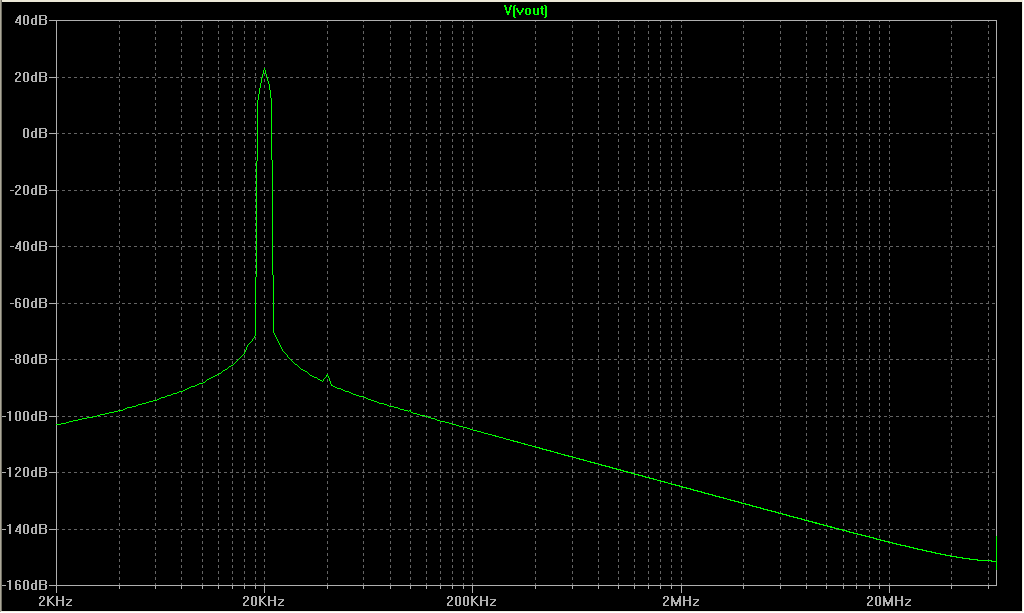Click the resonance peak tip near 20KHz
This screenshot has width=1024, height=613.
click(x=264, y=69)
